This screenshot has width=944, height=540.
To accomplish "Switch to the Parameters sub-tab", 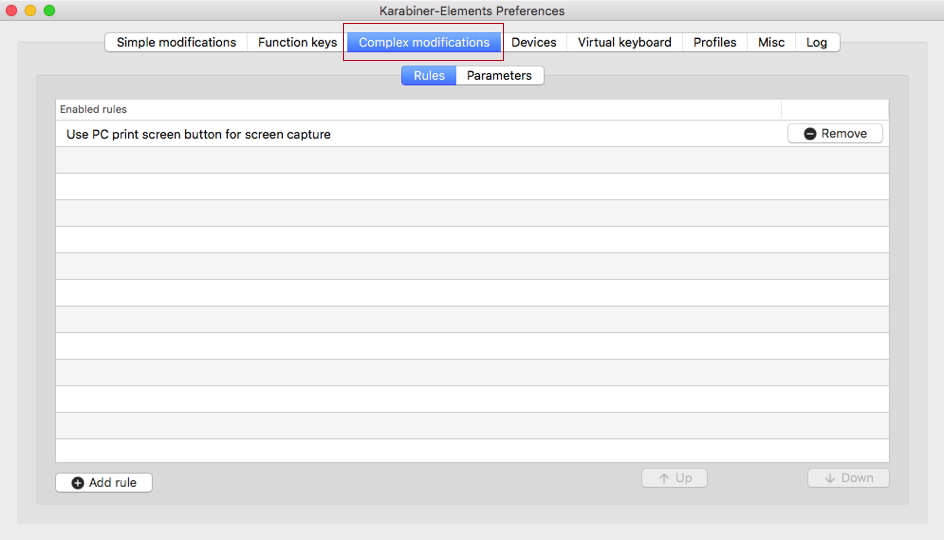I will click(x=500, y=75).
